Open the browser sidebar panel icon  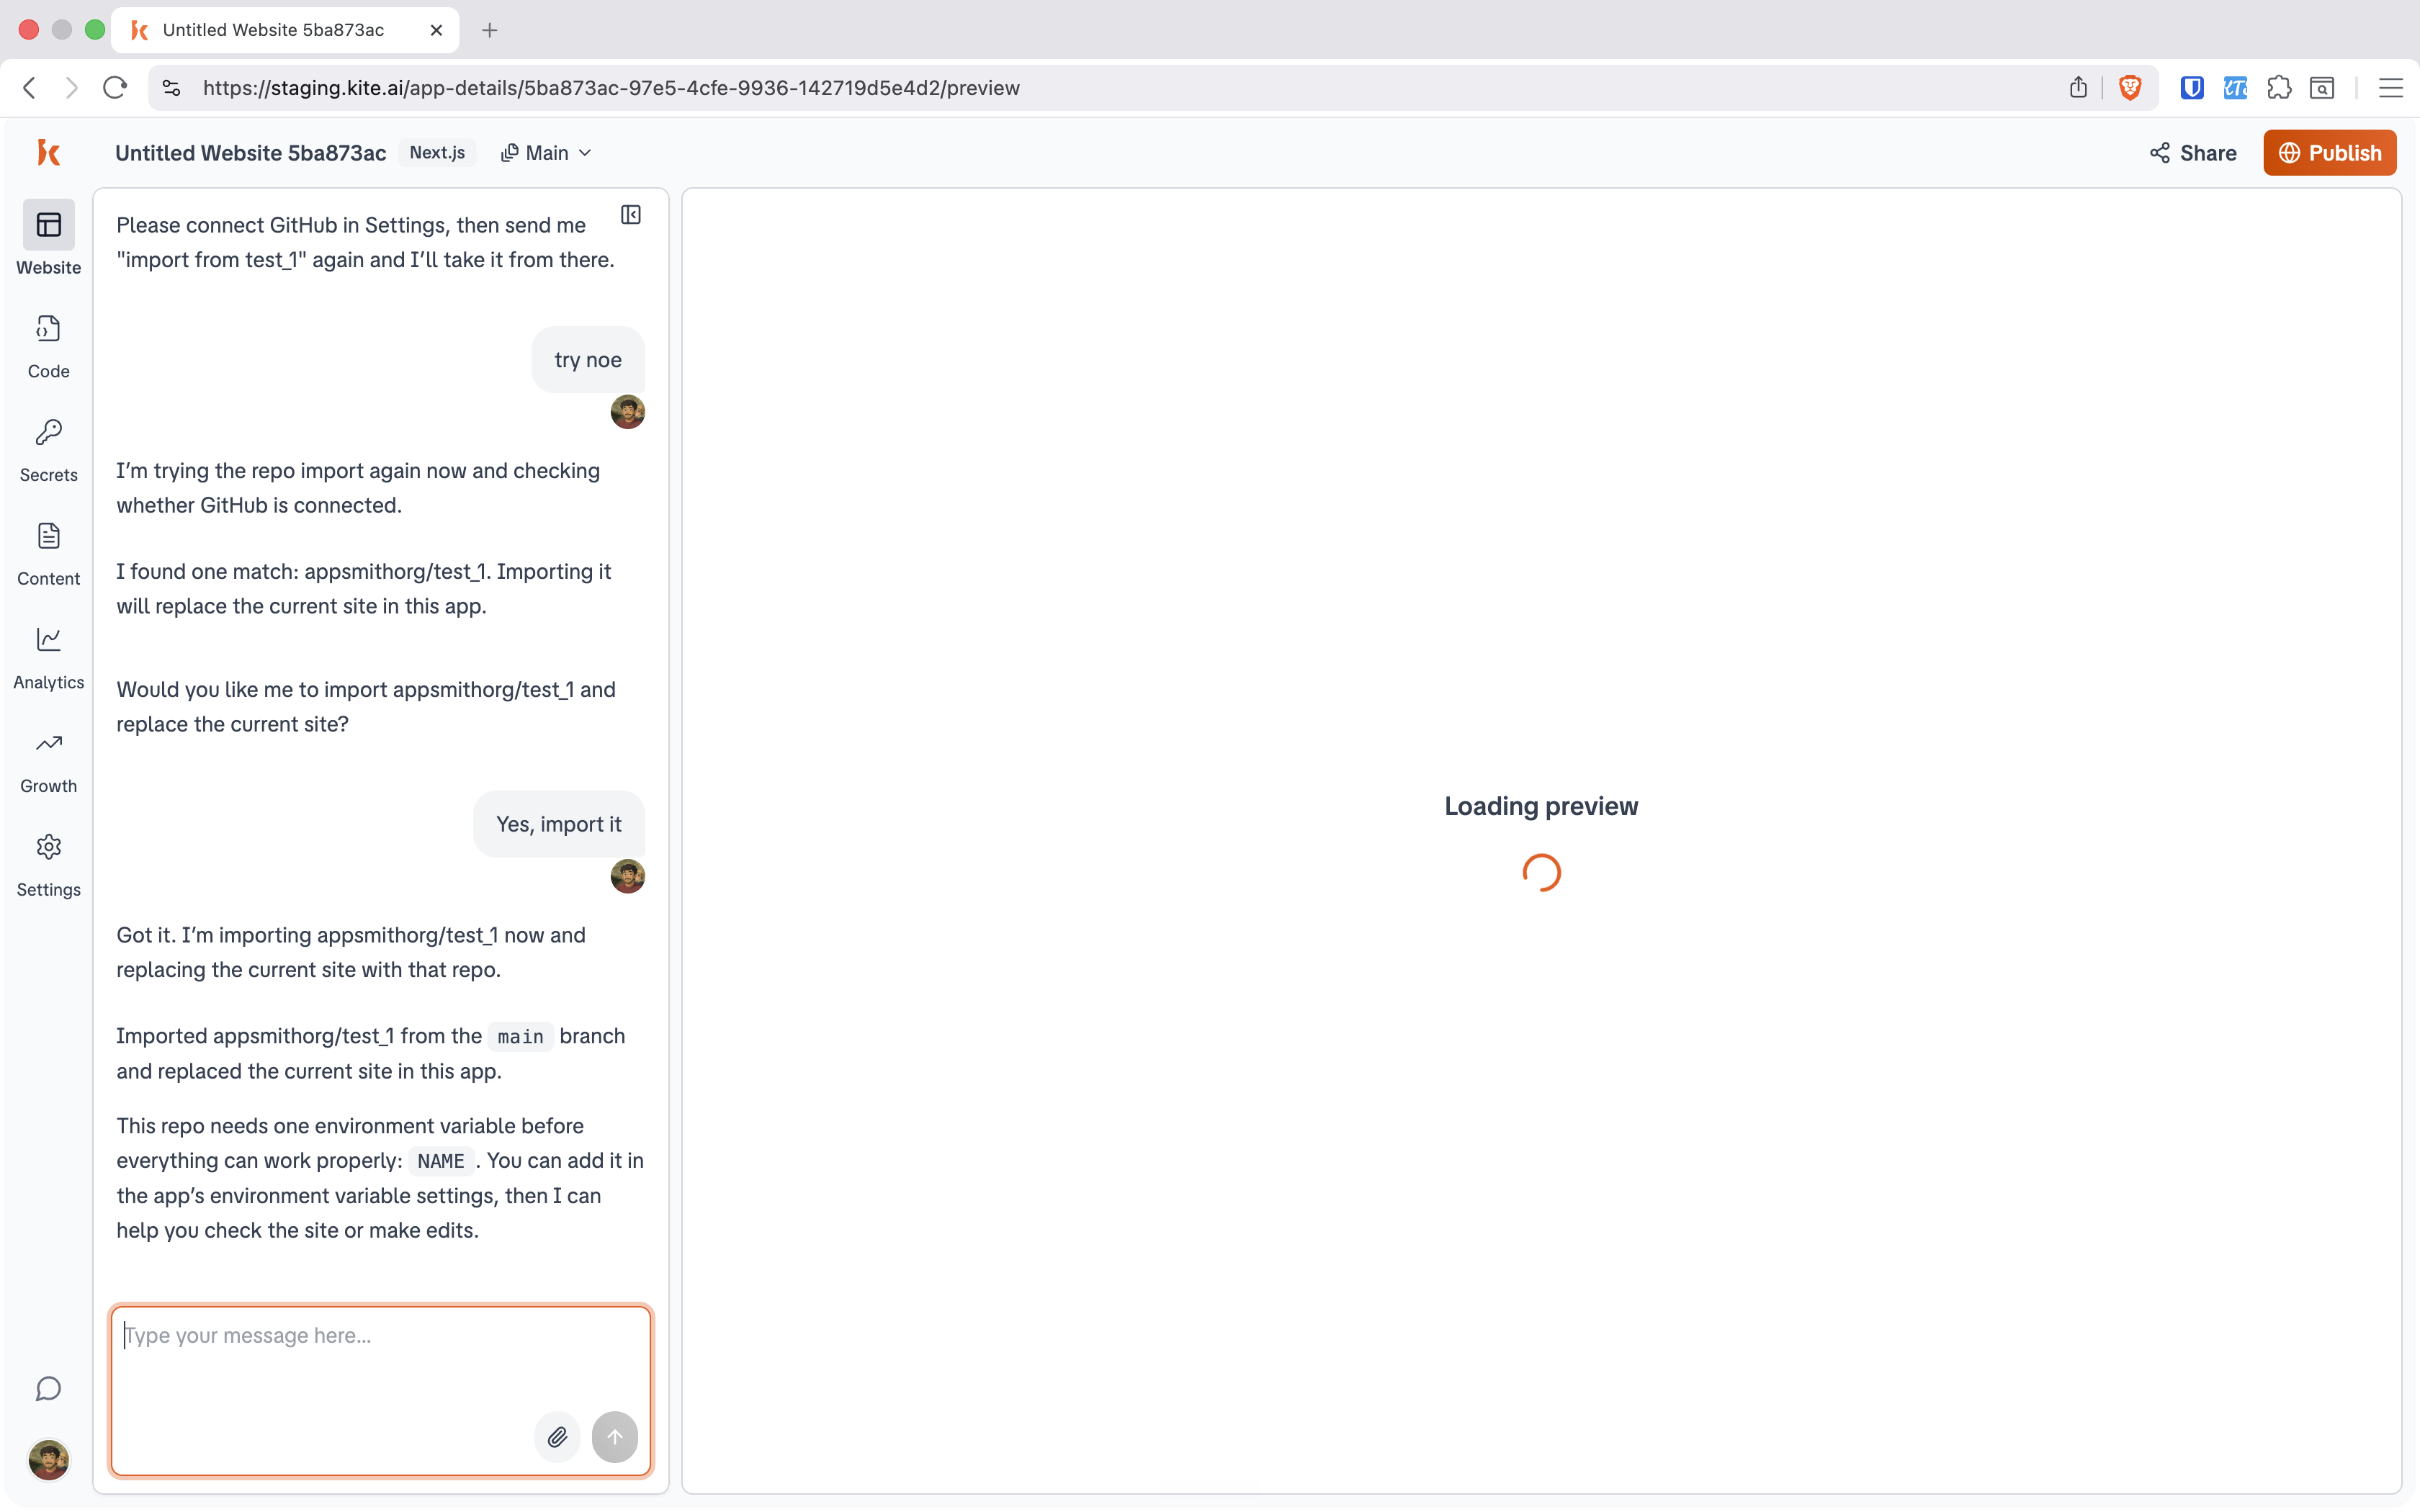pyautogui.click(x=2322, y=88)
